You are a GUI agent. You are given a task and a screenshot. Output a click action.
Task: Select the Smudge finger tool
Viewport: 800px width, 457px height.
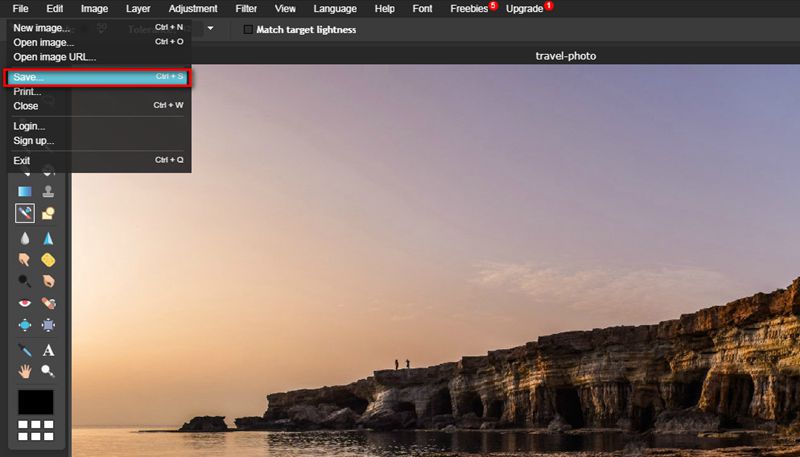(24, 260)
